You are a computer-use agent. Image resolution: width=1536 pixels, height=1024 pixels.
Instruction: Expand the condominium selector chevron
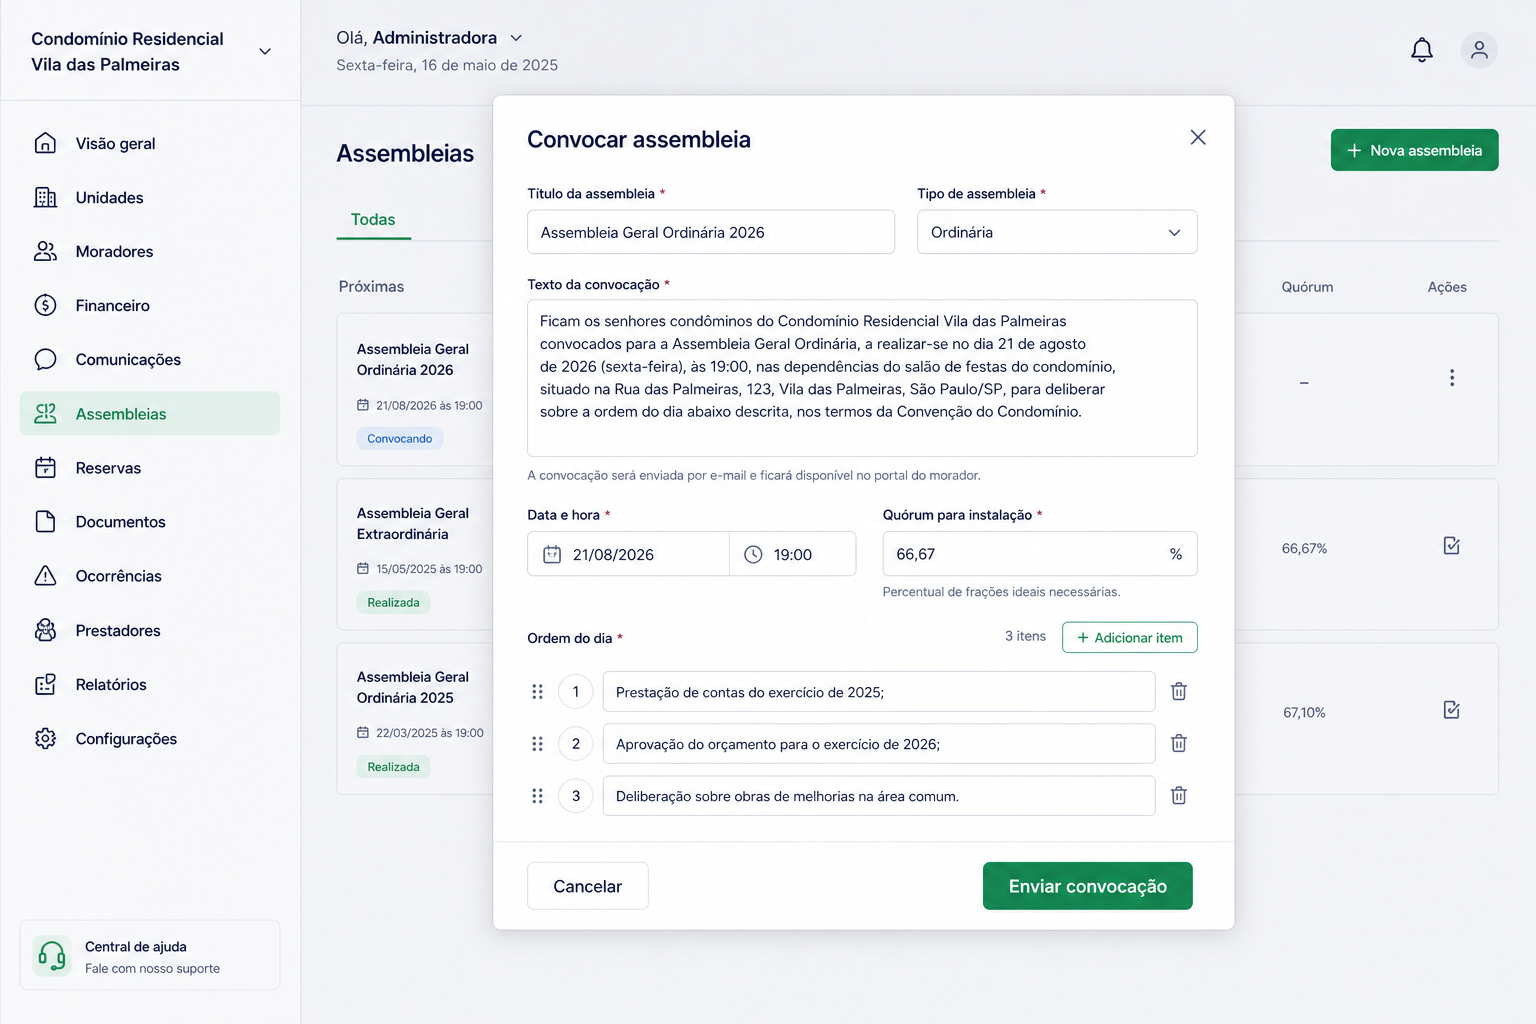click(x=265, y=51)
